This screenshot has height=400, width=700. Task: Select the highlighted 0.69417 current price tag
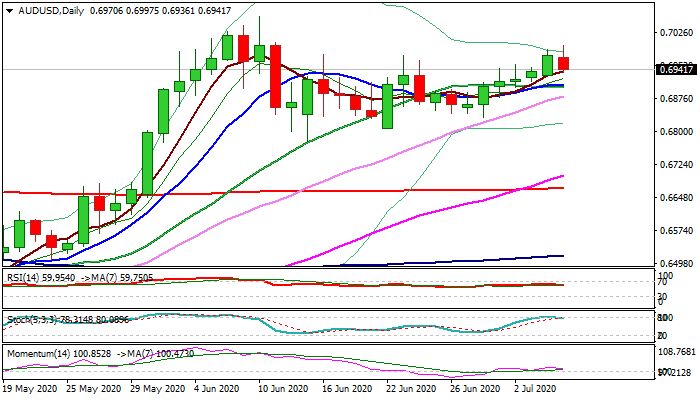pyautogui.click(x=676, y=70)
